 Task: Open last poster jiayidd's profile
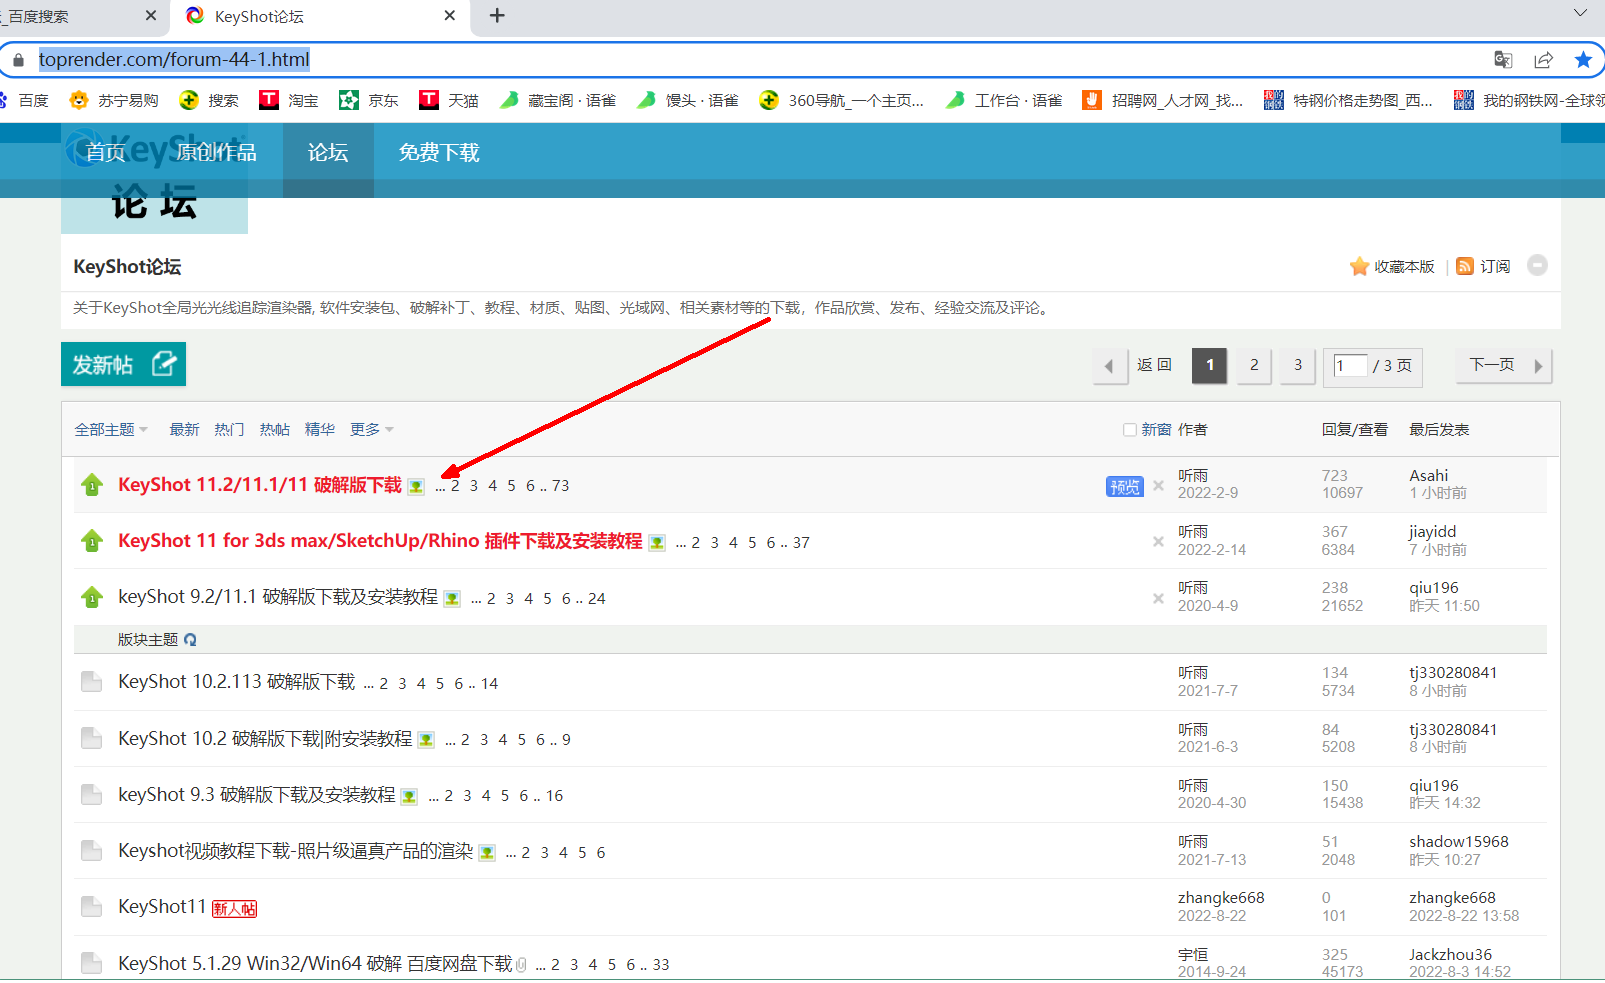(1433, 532)
